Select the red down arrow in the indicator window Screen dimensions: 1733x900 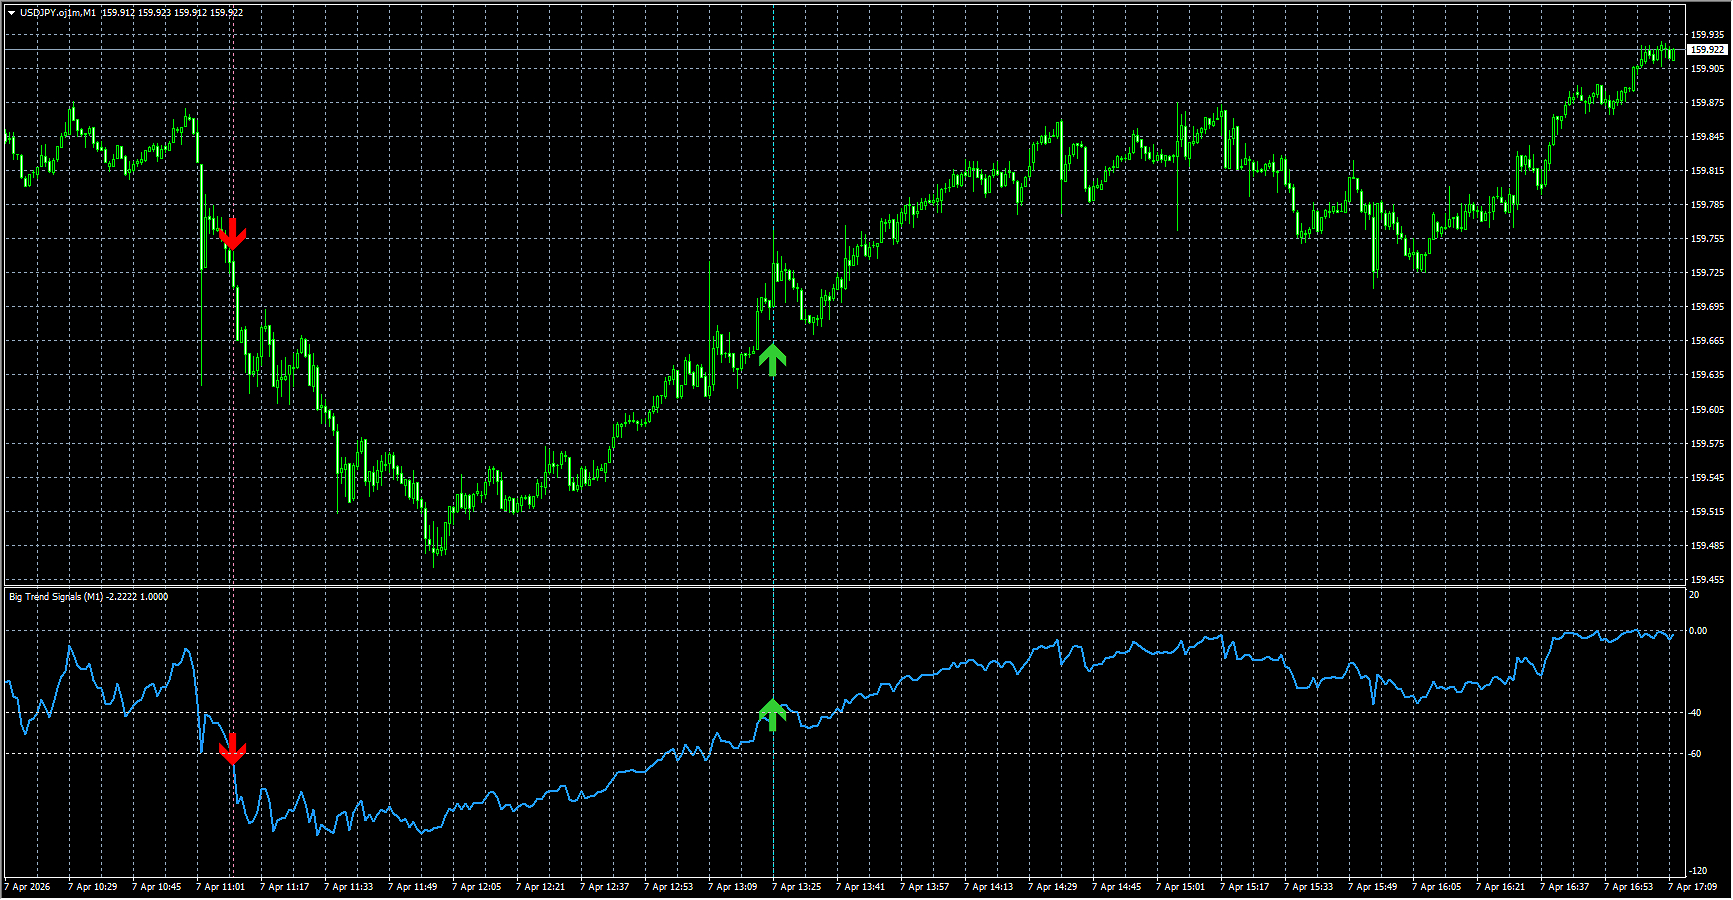232,748
